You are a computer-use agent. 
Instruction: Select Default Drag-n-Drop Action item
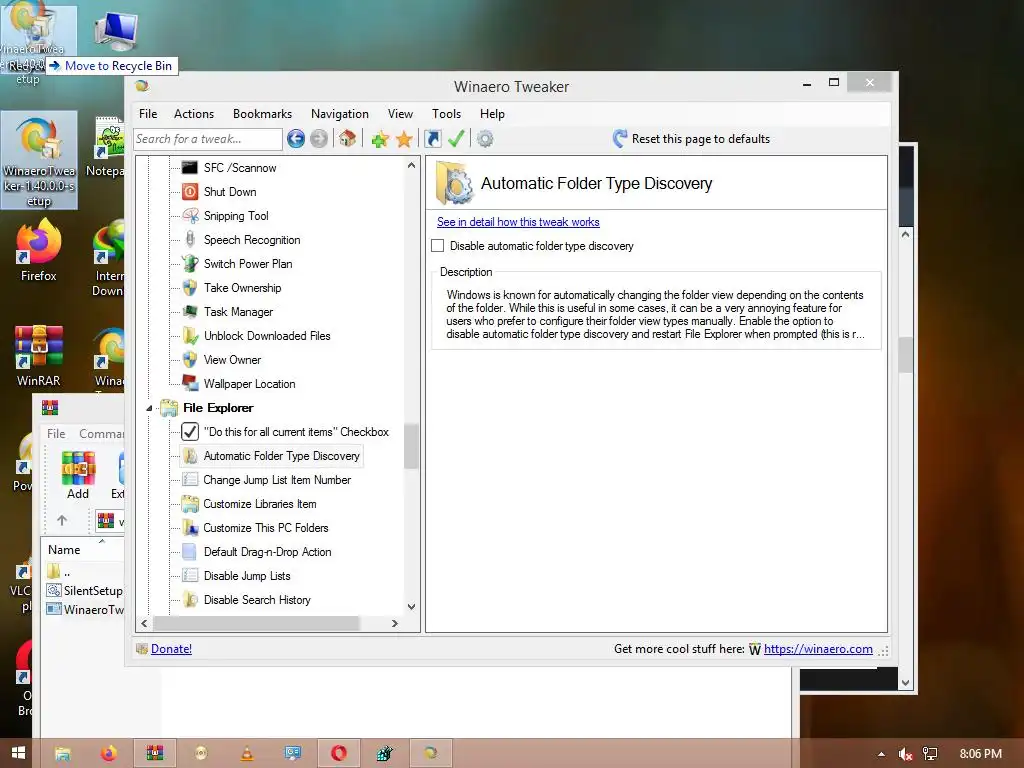(267, 552)
